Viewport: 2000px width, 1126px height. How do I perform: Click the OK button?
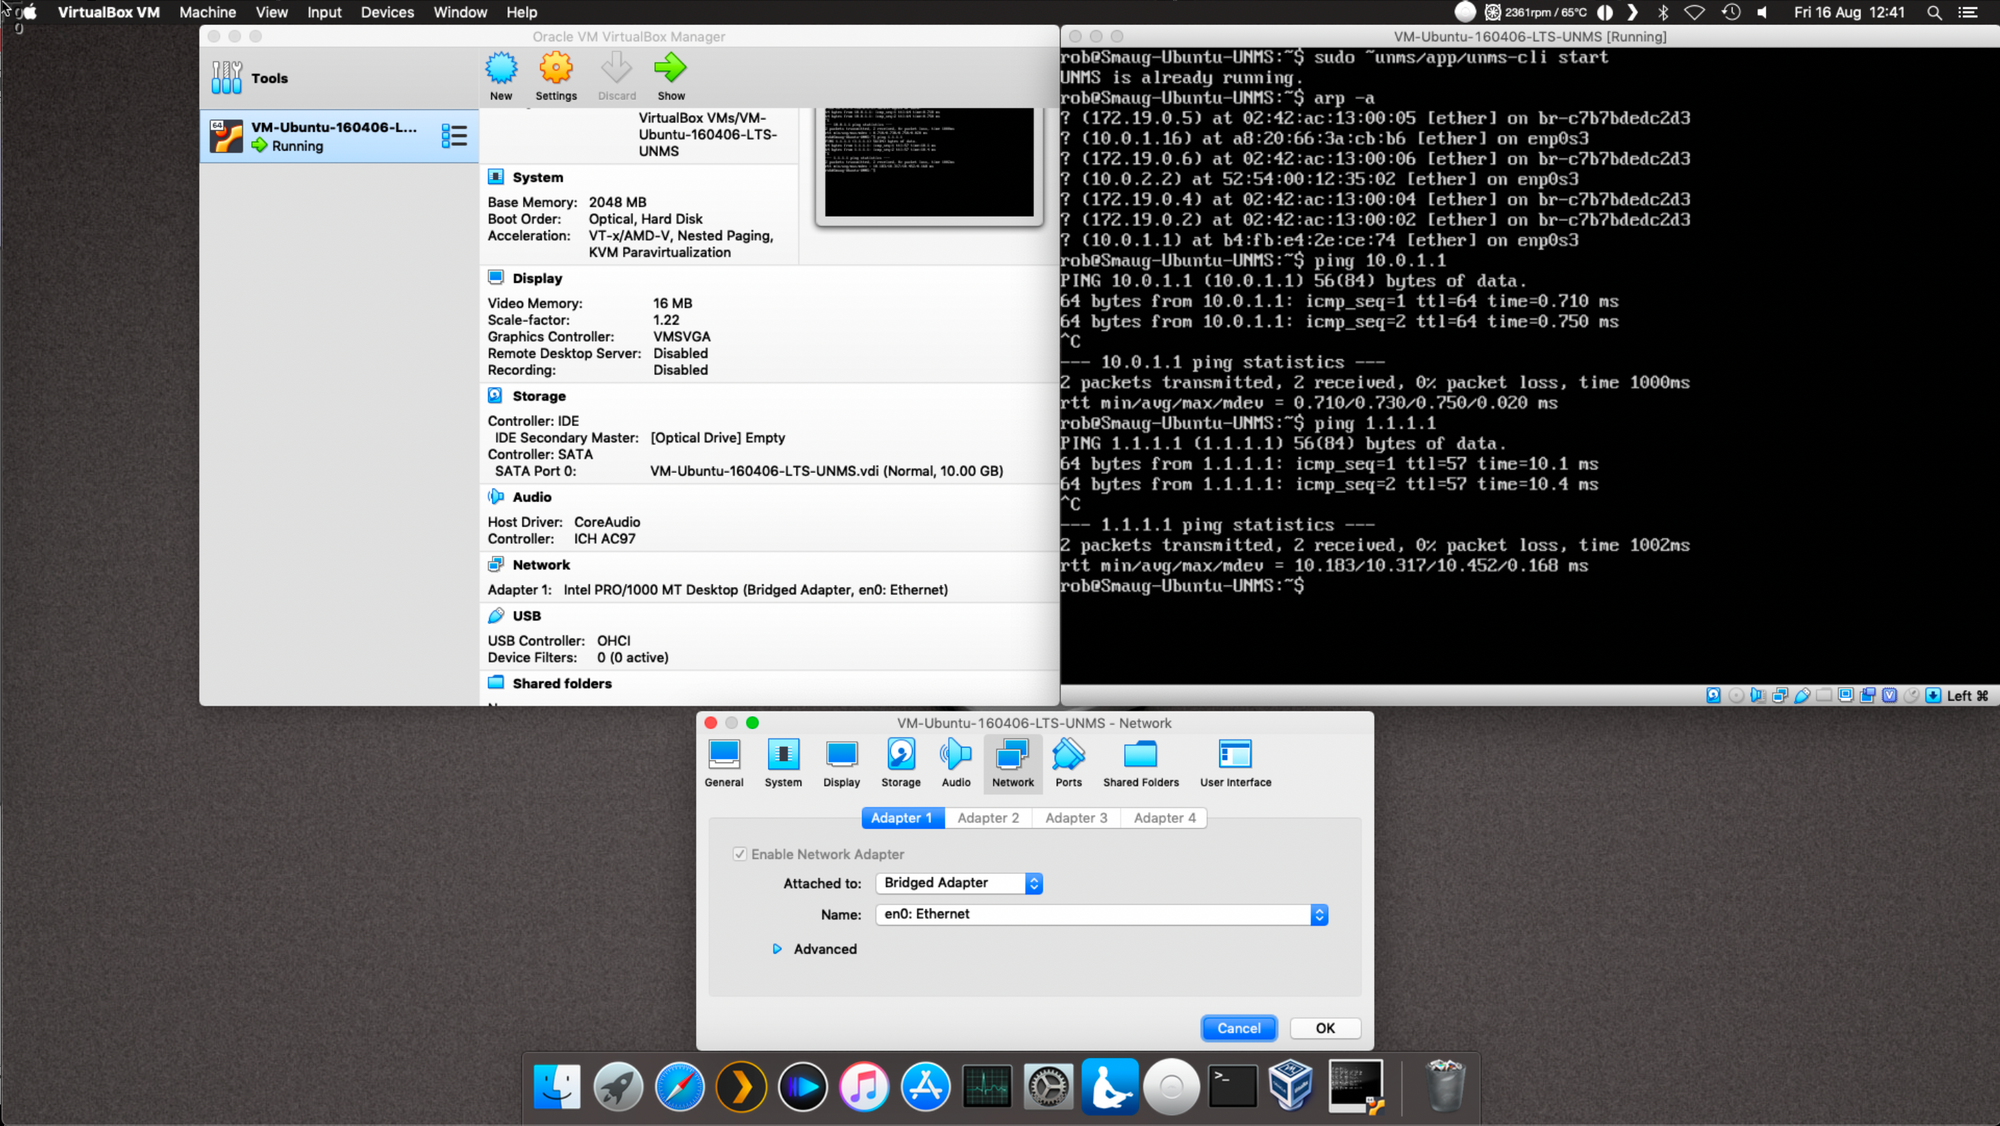[x=1325, y=1028]
